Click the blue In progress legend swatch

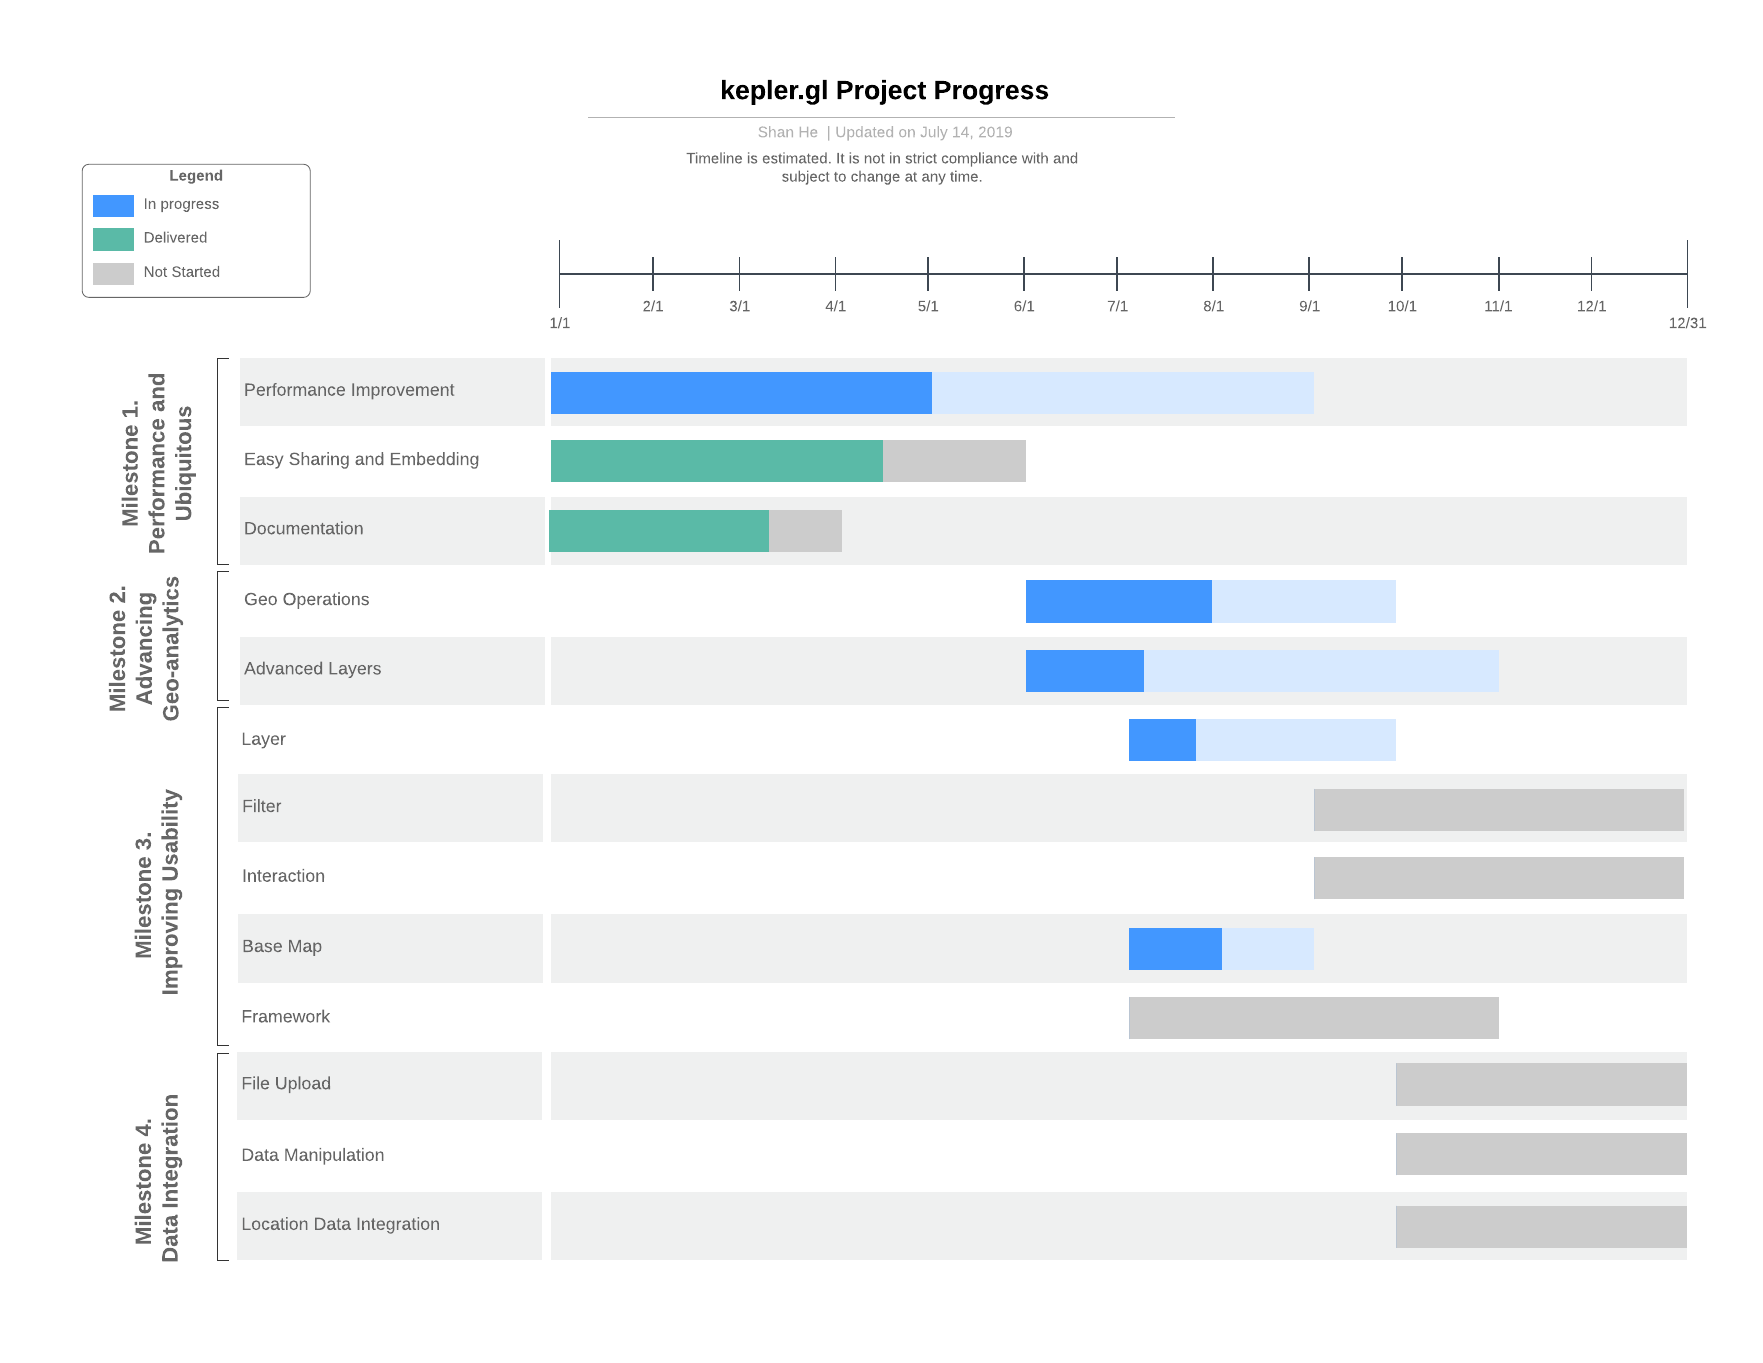(113, 206)
